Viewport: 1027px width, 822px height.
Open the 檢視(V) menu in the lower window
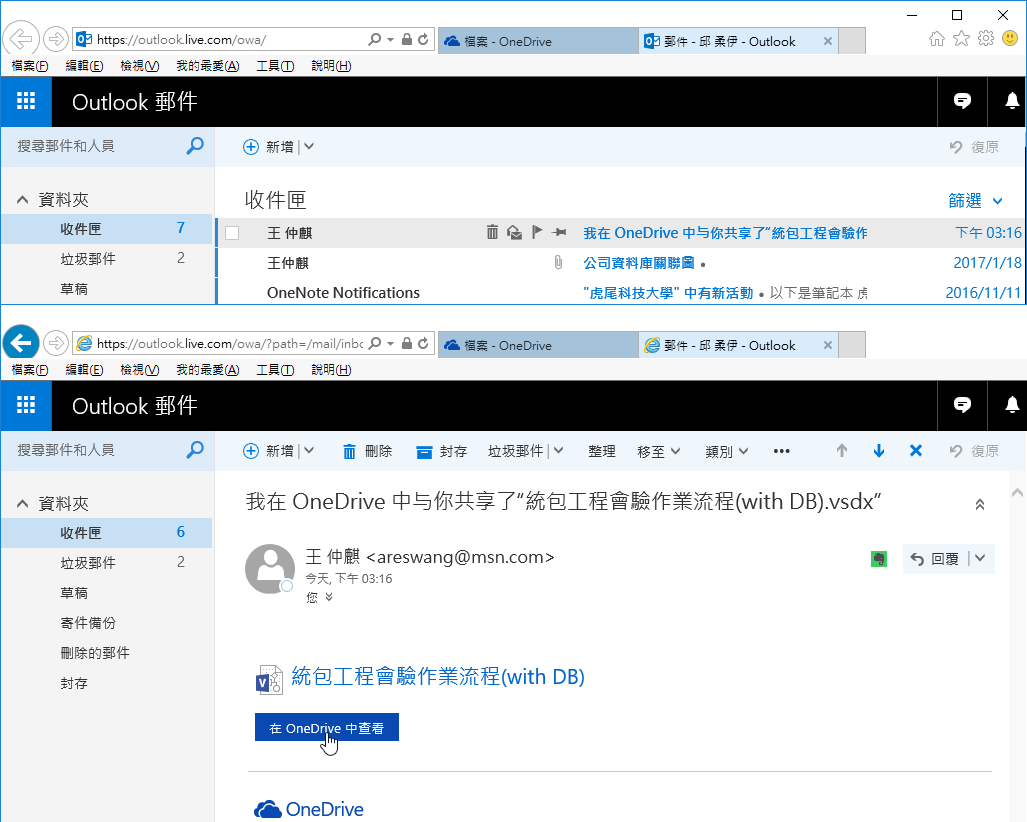[140, 369]
